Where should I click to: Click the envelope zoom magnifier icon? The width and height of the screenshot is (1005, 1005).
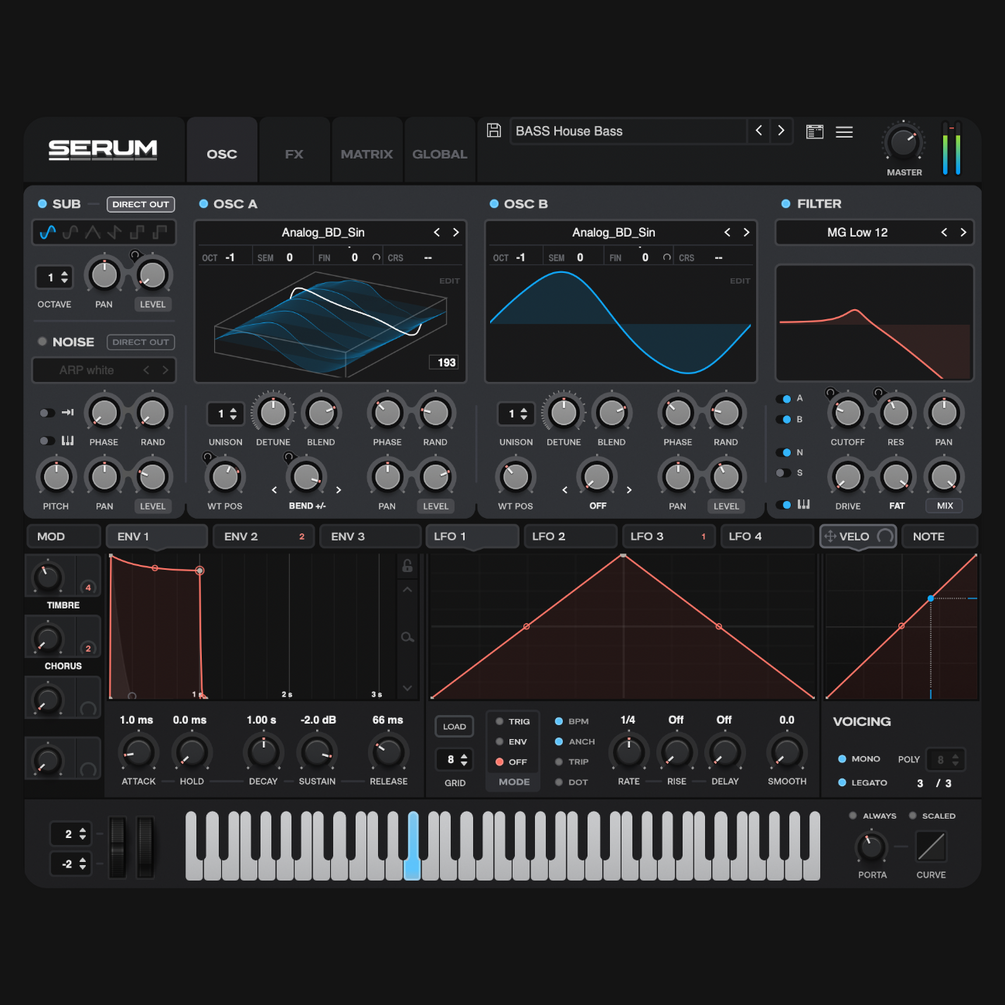(407, 637)
